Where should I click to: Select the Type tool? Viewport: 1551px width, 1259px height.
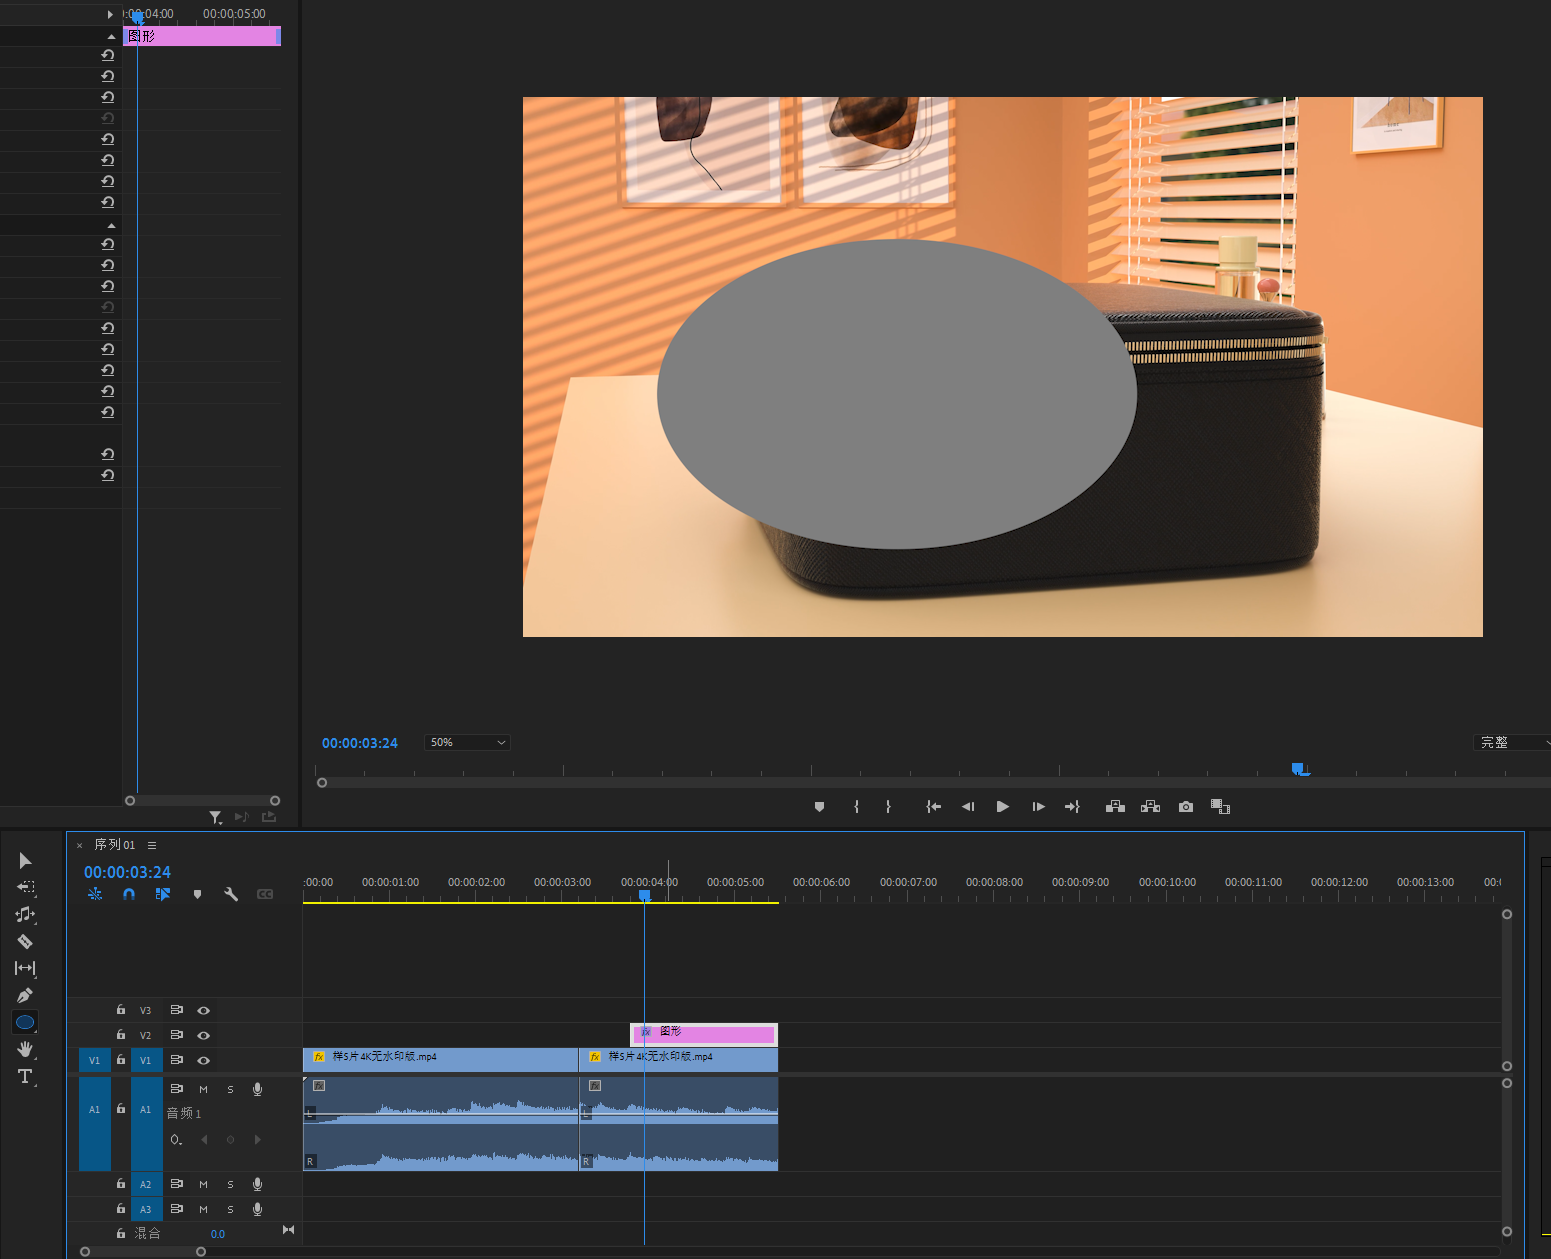point(25,1076)
